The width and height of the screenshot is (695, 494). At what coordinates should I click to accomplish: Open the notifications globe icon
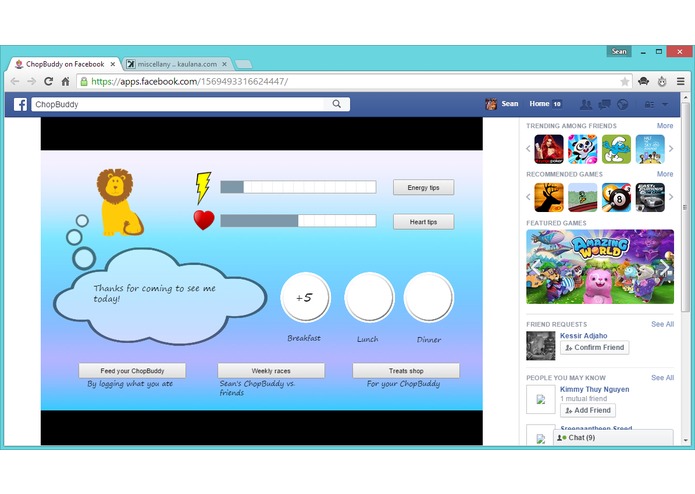pos(623,105)
